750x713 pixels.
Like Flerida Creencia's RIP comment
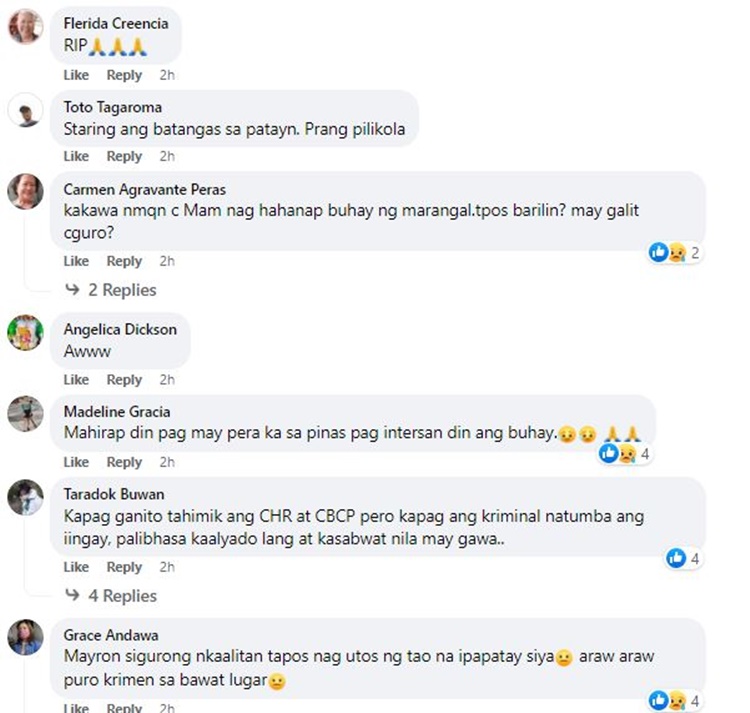click(x=76, y=75)
